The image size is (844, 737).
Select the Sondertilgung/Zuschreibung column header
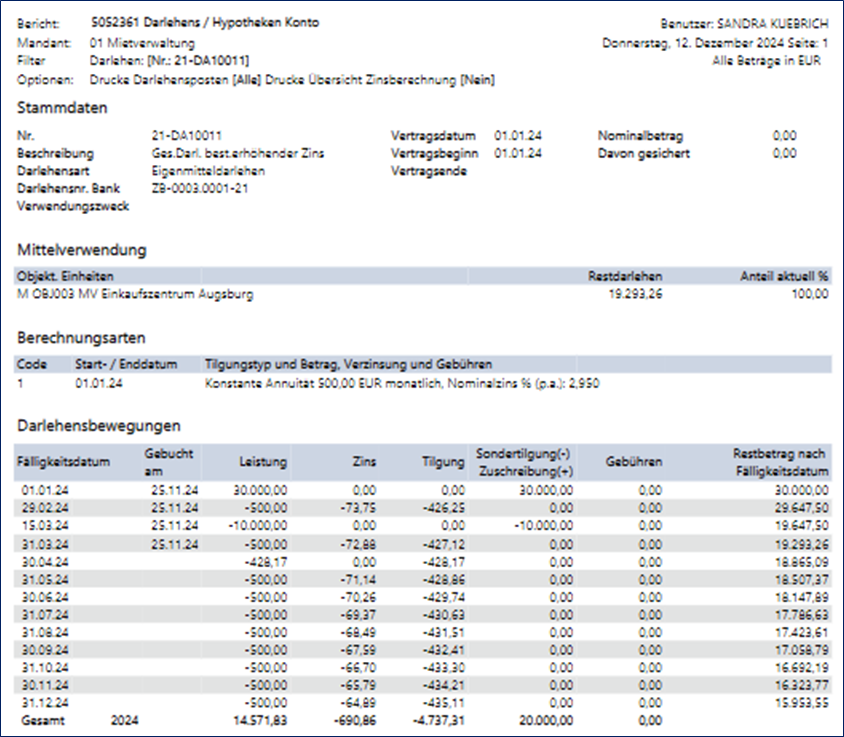click(x=524, y=462)
